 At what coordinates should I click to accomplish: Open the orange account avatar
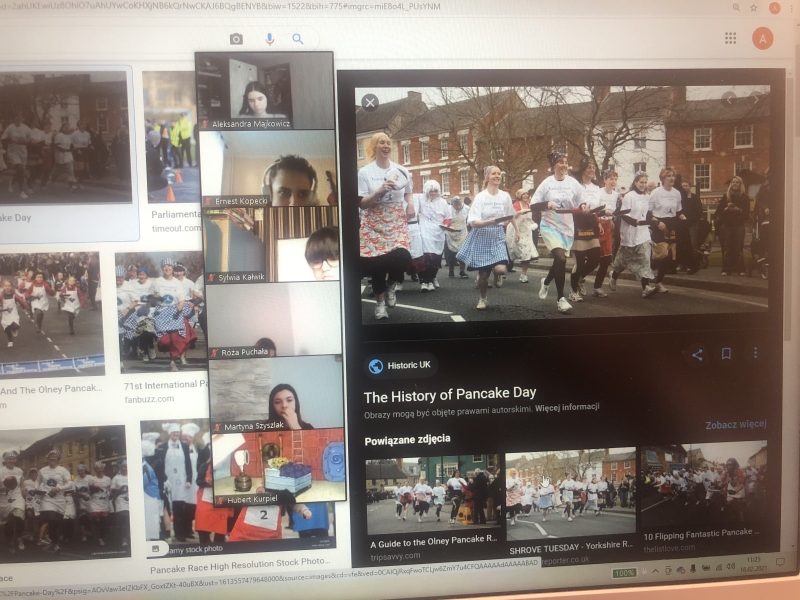tap(762, 38)
